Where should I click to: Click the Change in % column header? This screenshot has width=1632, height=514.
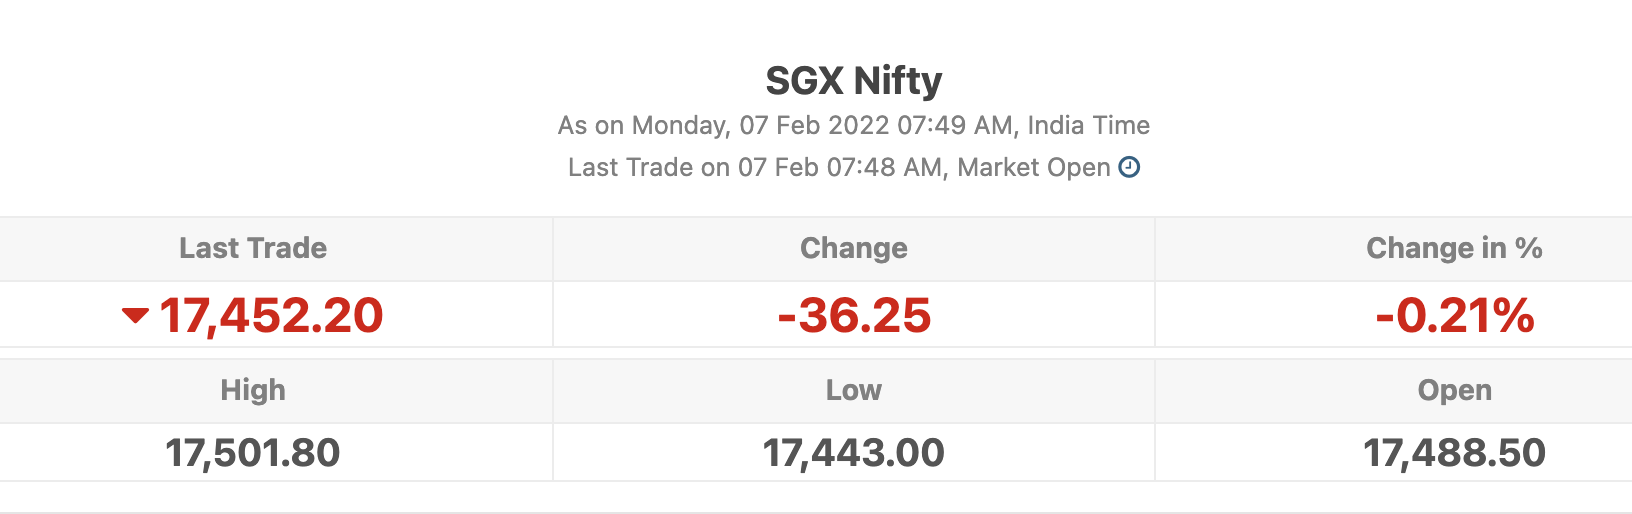pyautogui.click(x=1454, y=248)
